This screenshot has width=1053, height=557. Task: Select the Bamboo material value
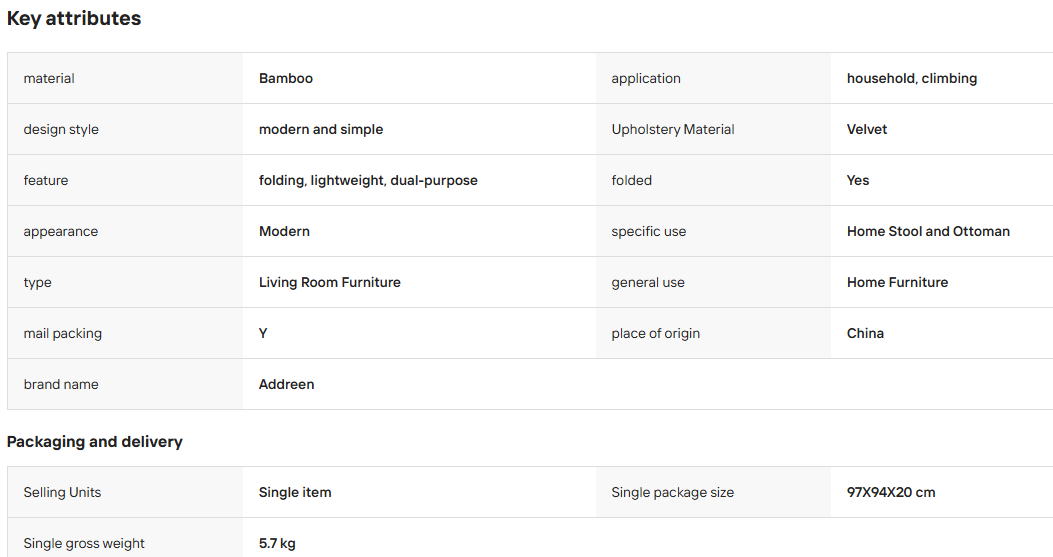286,79
